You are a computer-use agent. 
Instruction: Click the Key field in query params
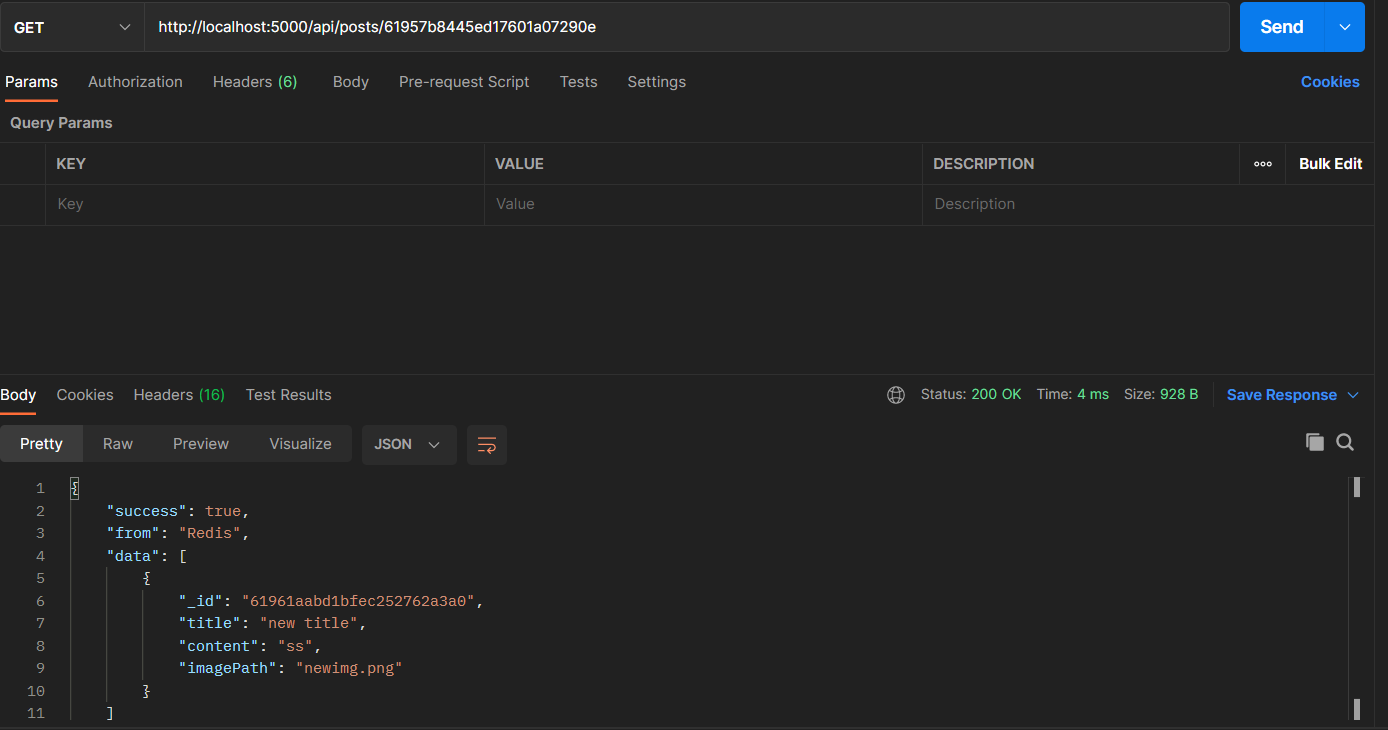pyautogui.click(x=265, y=204)
